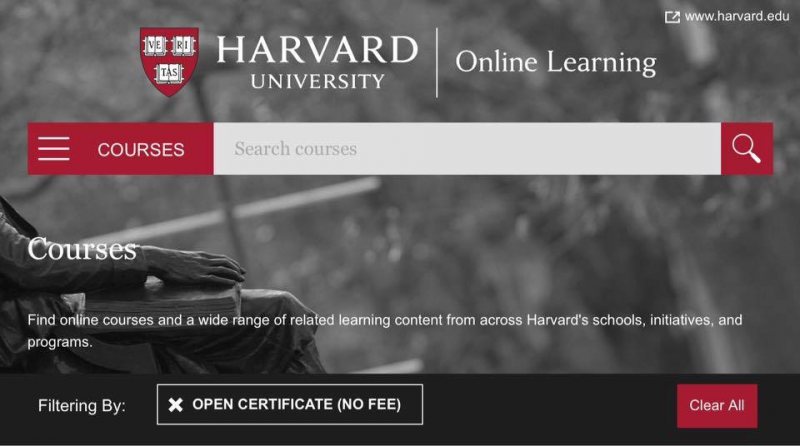Open the hamburger menu icon beside COURSES
This screenshot has width=800, height=446.
54,148
